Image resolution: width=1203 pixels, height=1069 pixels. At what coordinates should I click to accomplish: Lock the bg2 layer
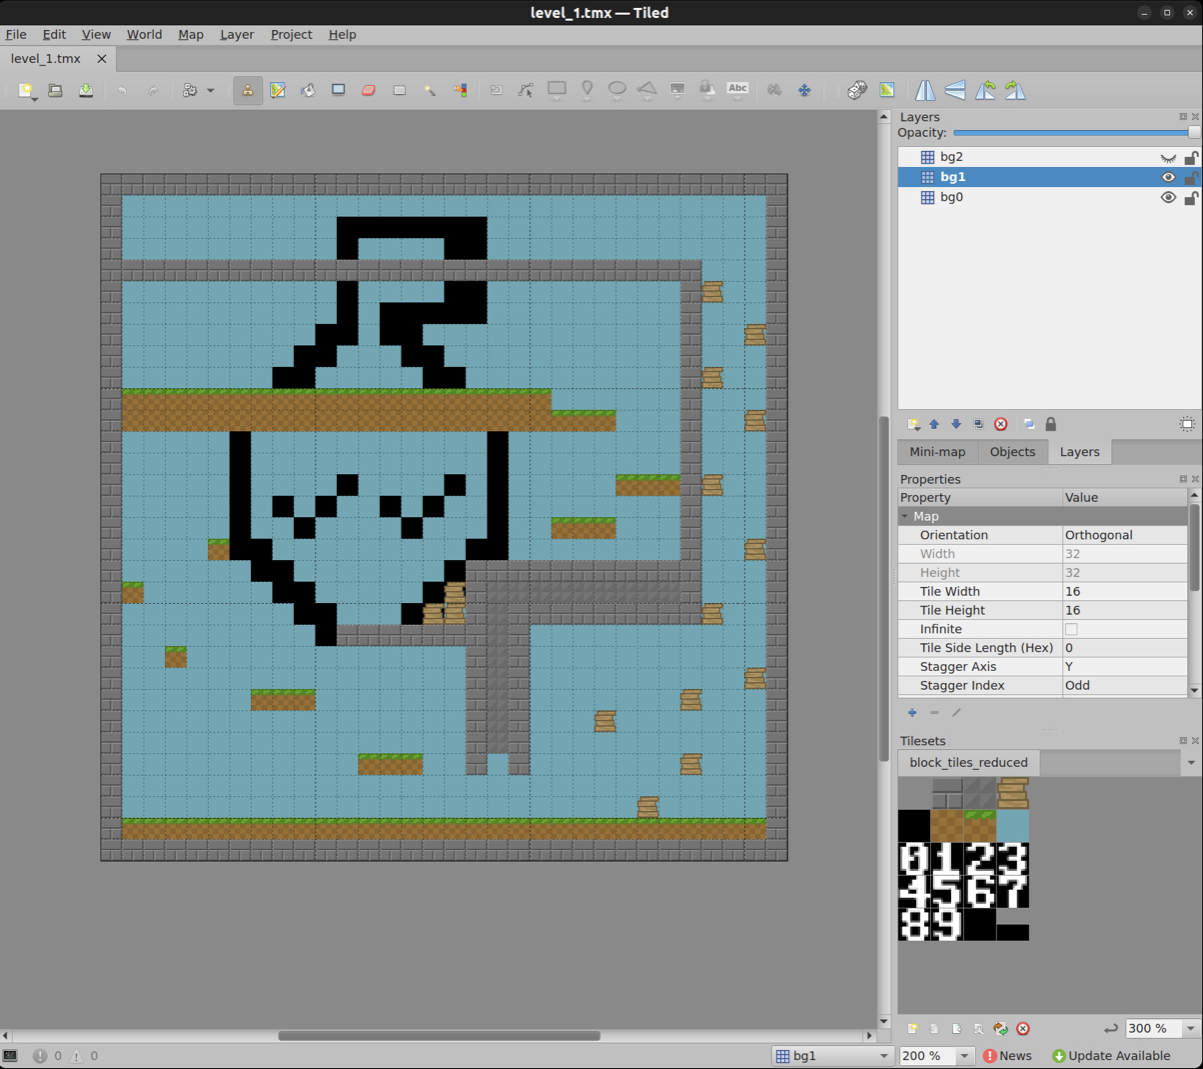point(1191,157)
